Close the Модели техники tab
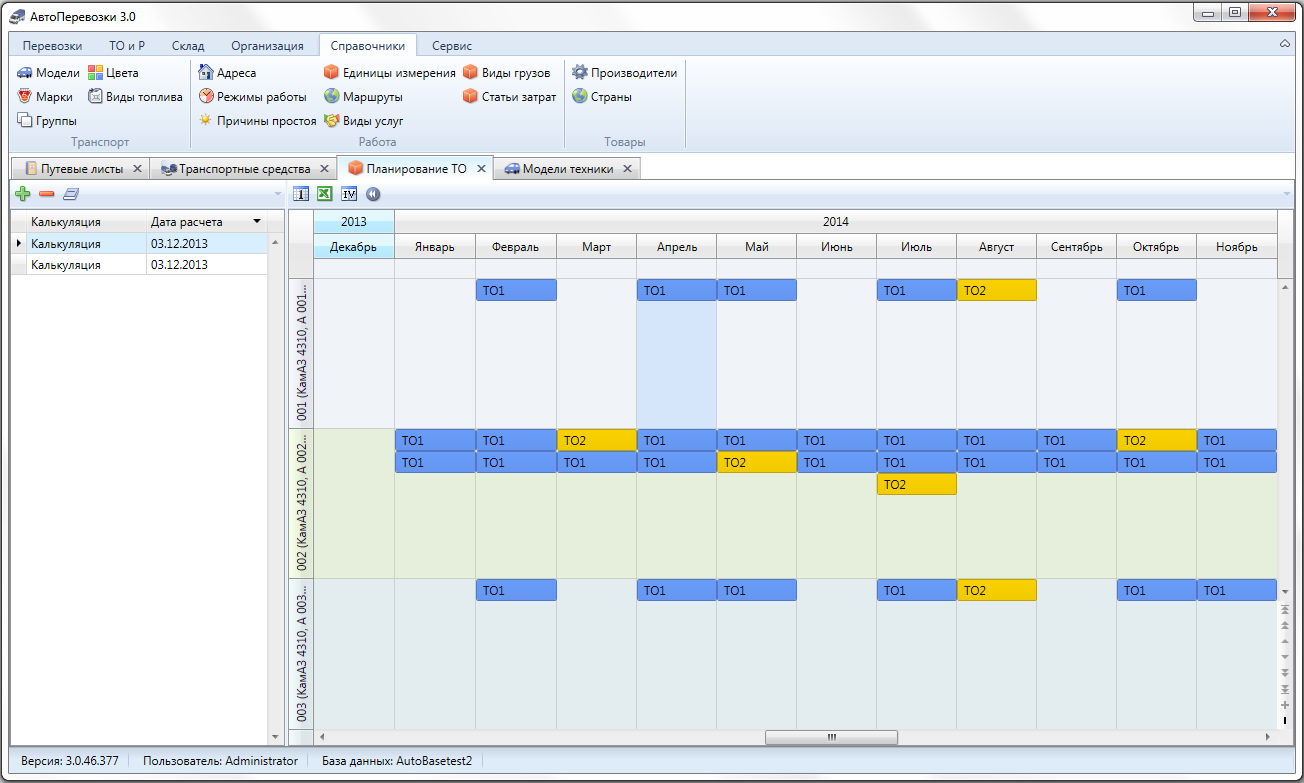 coord(627,169)
